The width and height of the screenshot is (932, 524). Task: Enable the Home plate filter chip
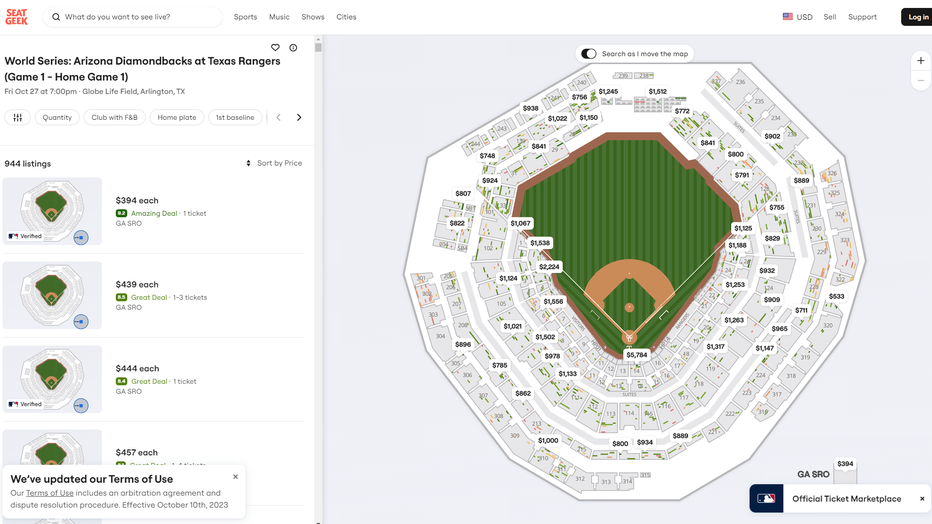177,117
